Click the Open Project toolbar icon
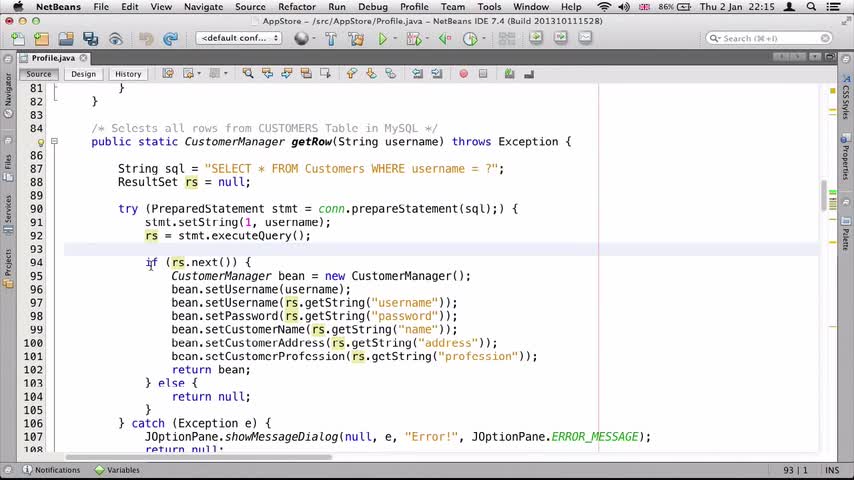The image size is (854, 480). (x=66, y=39)
